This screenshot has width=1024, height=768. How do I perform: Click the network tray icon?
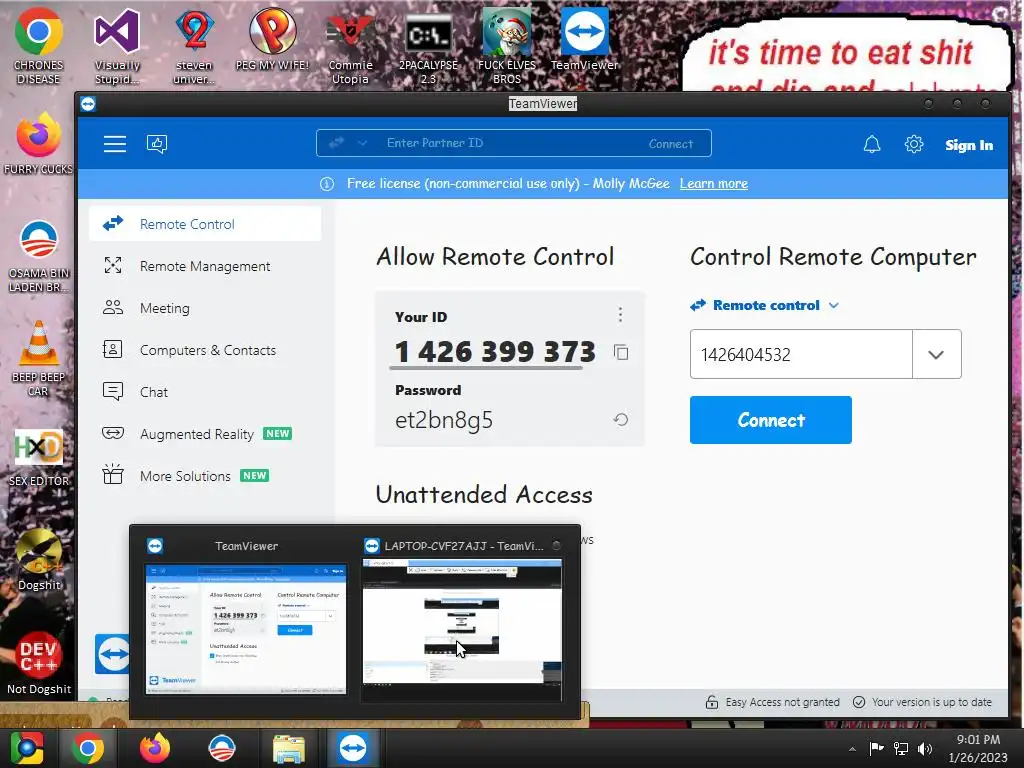[x=901, y=748]
